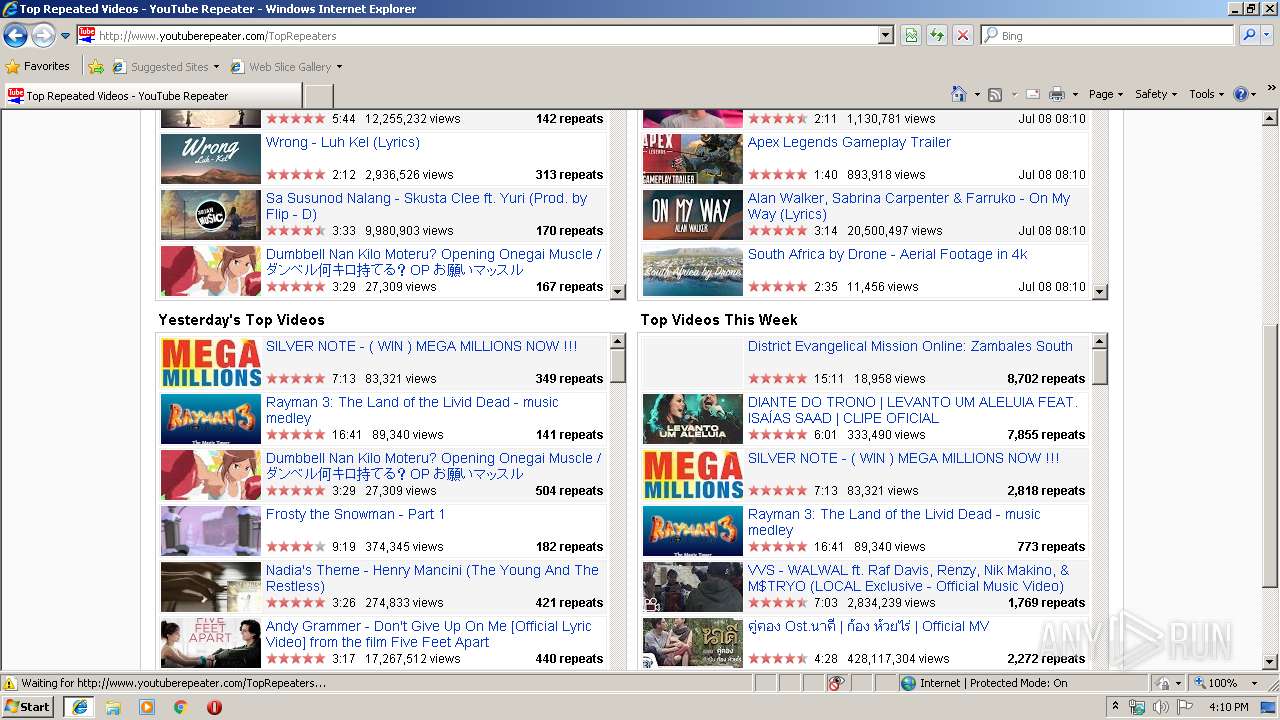Viewport: 1280px width, 720px height.
Task: Open Andy Grammer Don't Give Up link
Action: [x=429, y=634]
